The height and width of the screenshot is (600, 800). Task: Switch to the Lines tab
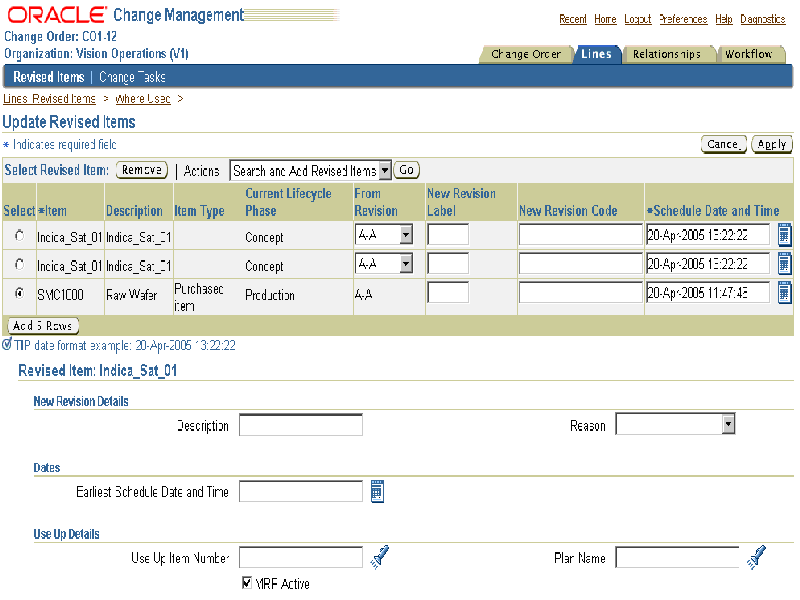click(596, 54)
